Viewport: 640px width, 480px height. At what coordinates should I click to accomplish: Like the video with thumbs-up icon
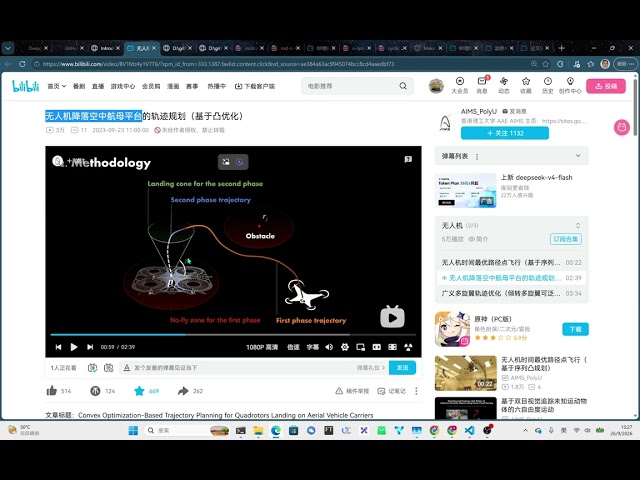[x=52, y=391]
